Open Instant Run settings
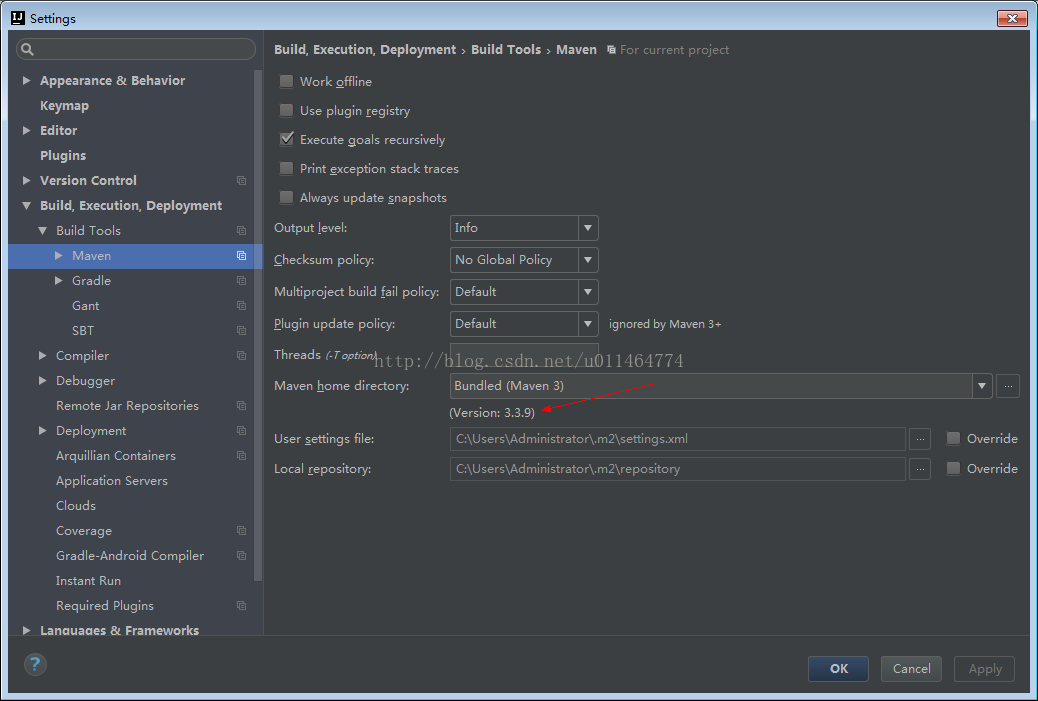This screenshot has width=1038, height=701. pyautogui.click(x=88, y=581)
